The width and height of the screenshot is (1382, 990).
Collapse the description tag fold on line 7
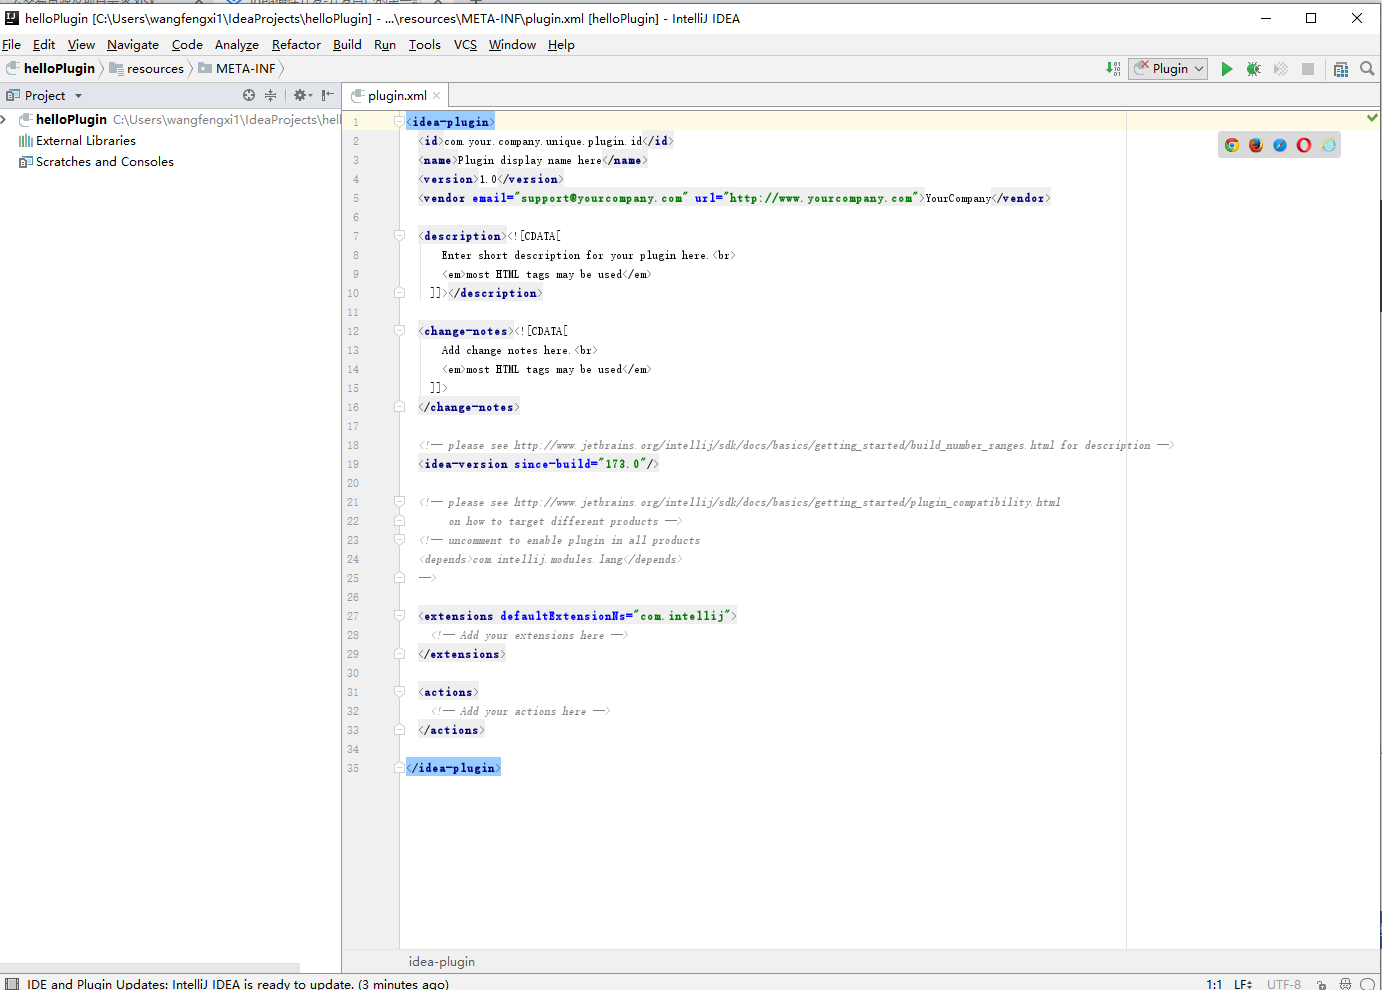tap(399, 236)
